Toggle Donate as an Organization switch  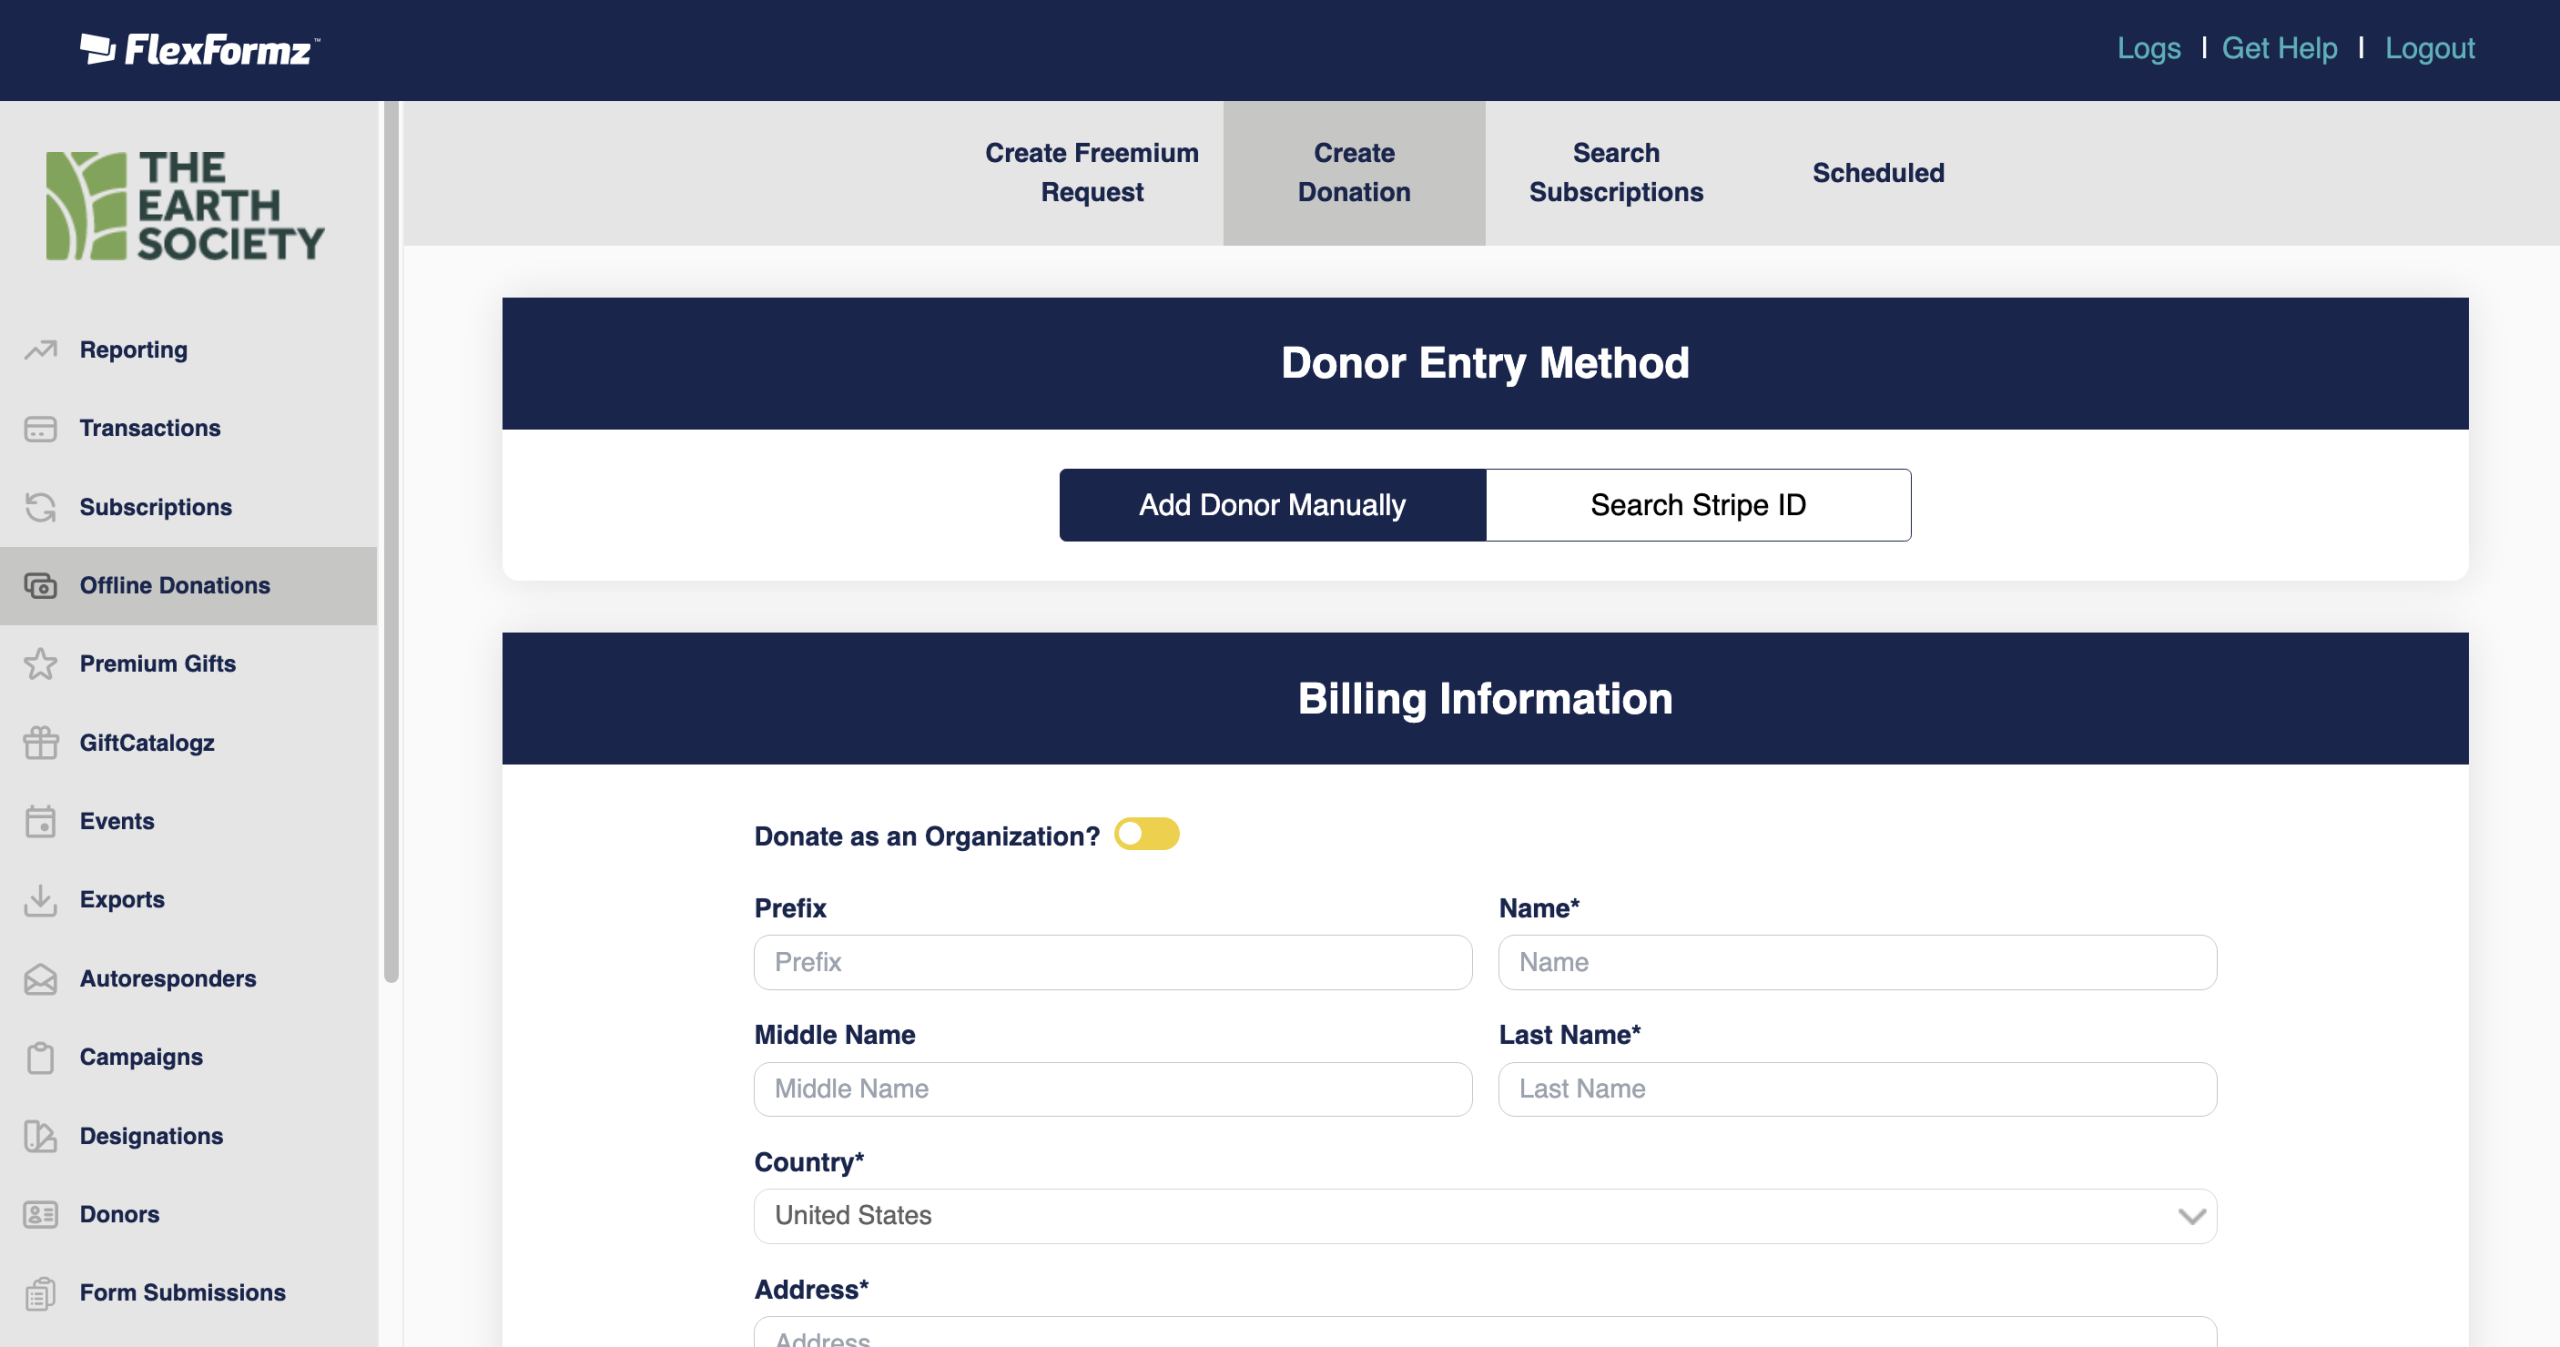click(1147, 834)
